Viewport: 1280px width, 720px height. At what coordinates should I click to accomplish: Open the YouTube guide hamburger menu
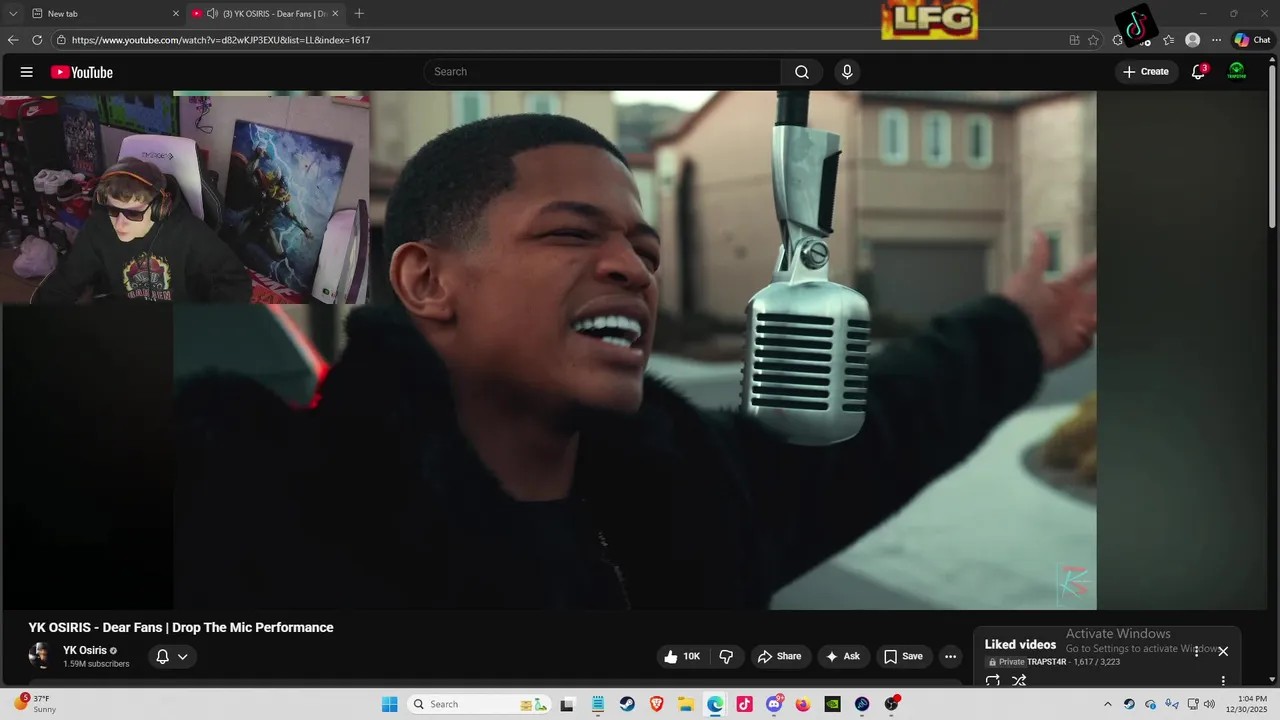coord(27,72)
